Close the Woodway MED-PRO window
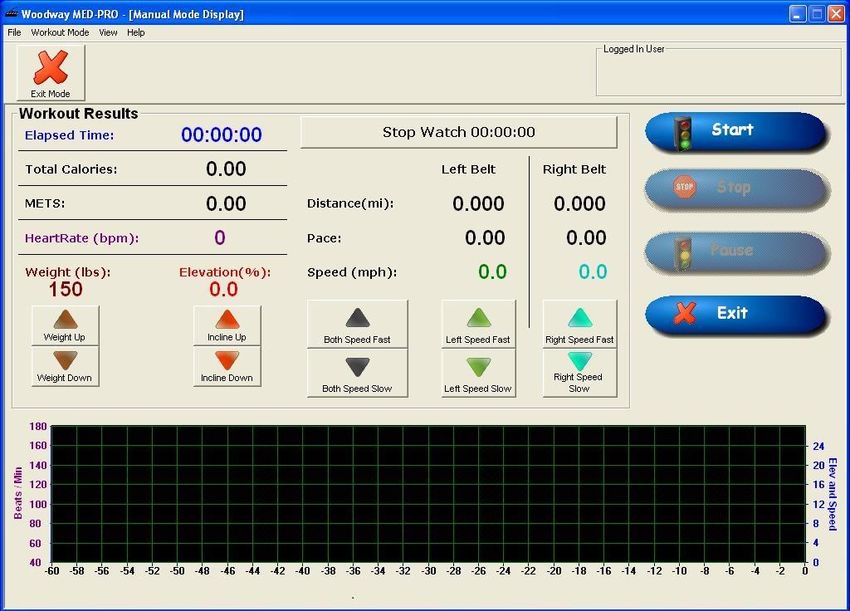This screenshot has width=850, height=611. coord(836,14)
